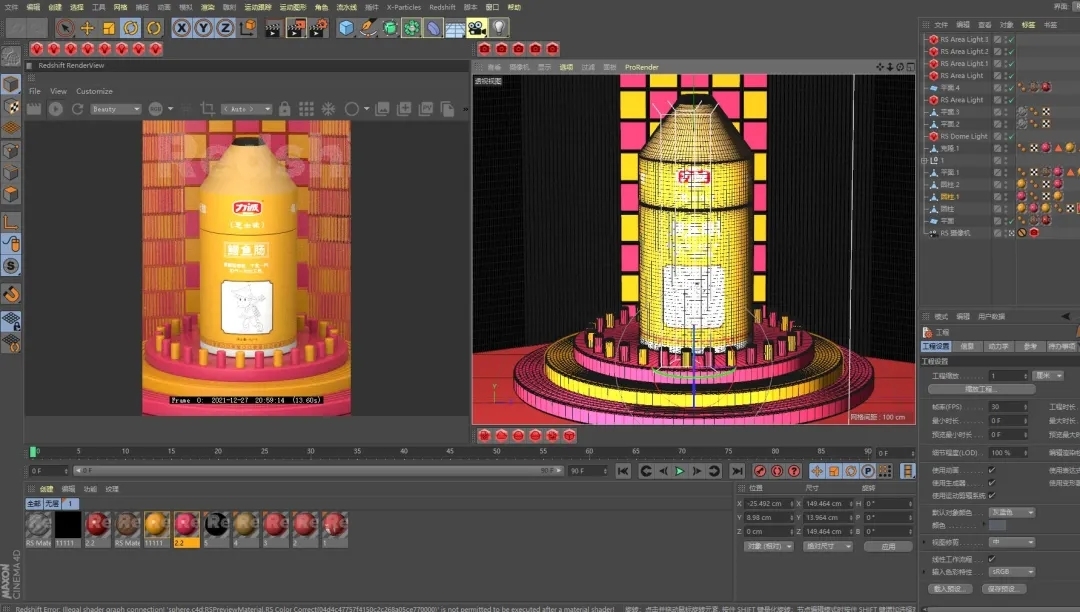Click the Camera object icon in toolbar

point(477,28)
